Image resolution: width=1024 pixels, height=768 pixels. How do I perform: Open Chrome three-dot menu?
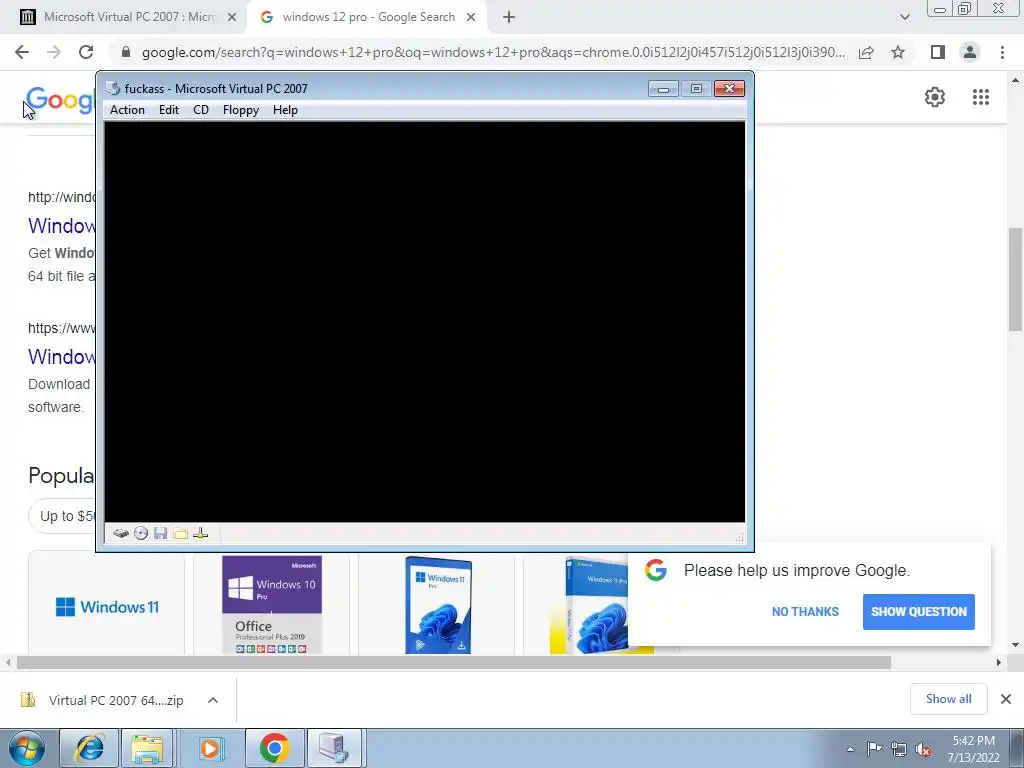click(1002, 52)
